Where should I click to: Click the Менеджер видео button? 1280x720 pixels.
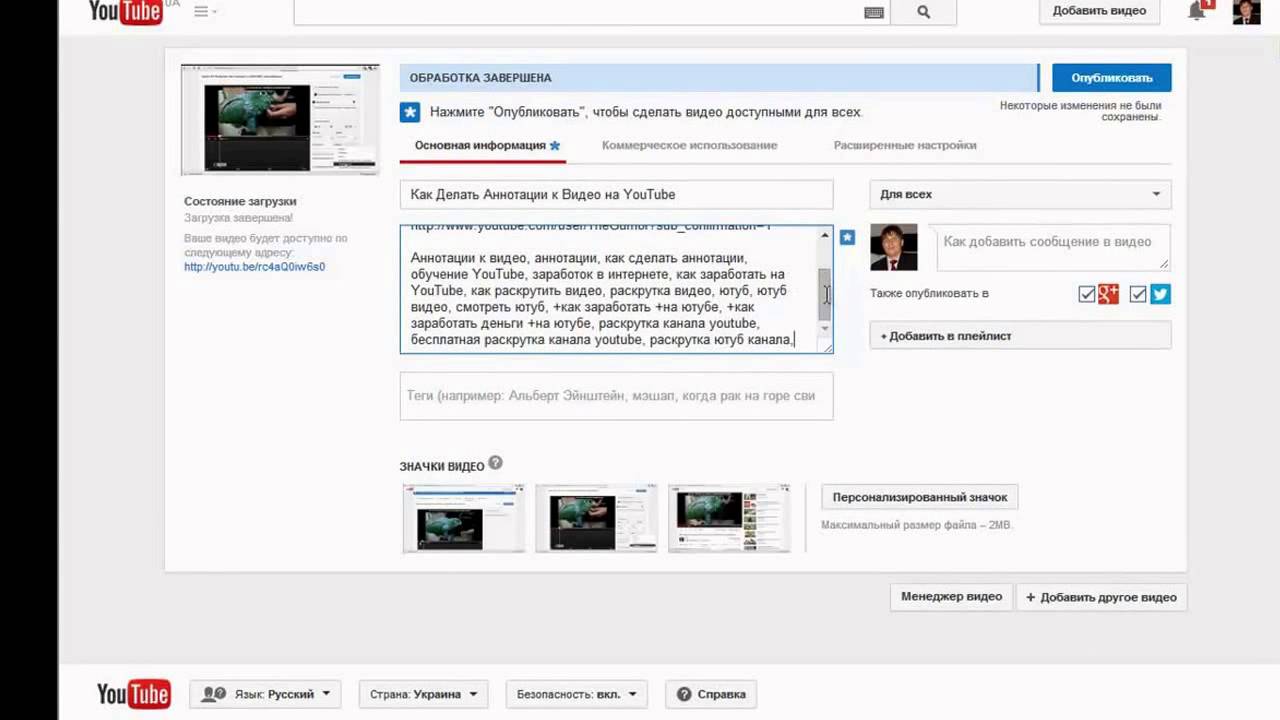coord(951,597)
